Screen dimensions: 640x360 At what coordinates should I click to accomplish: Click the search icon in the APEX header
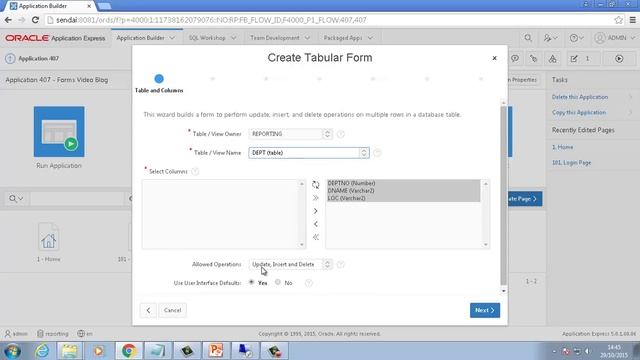coord(528,38)
